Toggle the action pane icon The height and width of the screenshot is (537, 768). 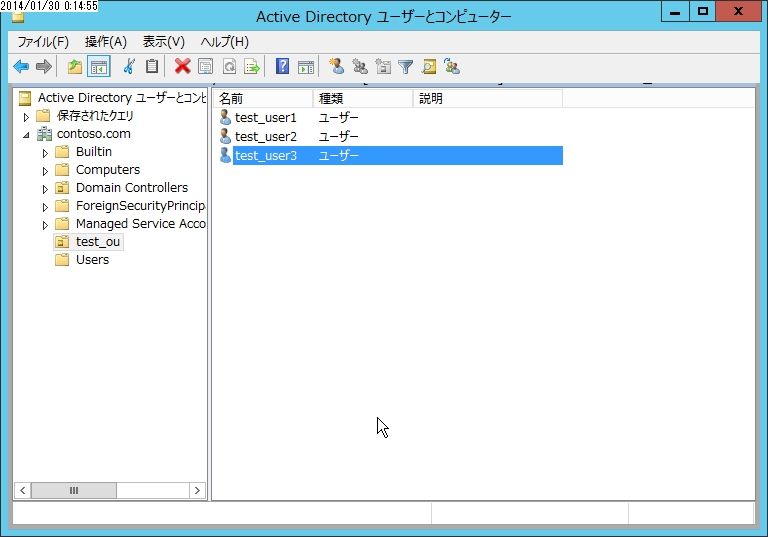click(306, 67)
